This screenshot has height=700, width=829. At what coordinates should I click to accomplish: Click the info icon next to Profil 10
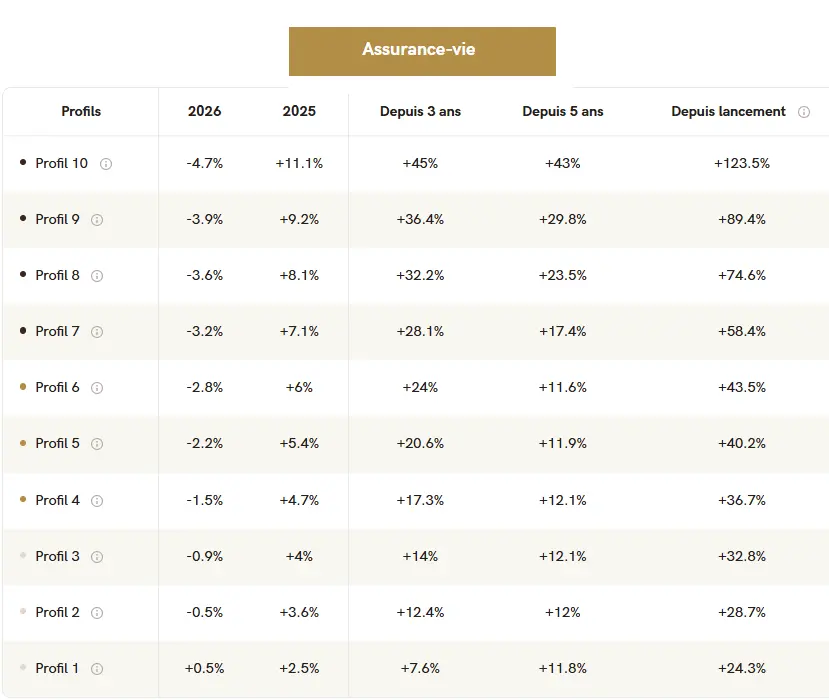(x=106, y=164)
